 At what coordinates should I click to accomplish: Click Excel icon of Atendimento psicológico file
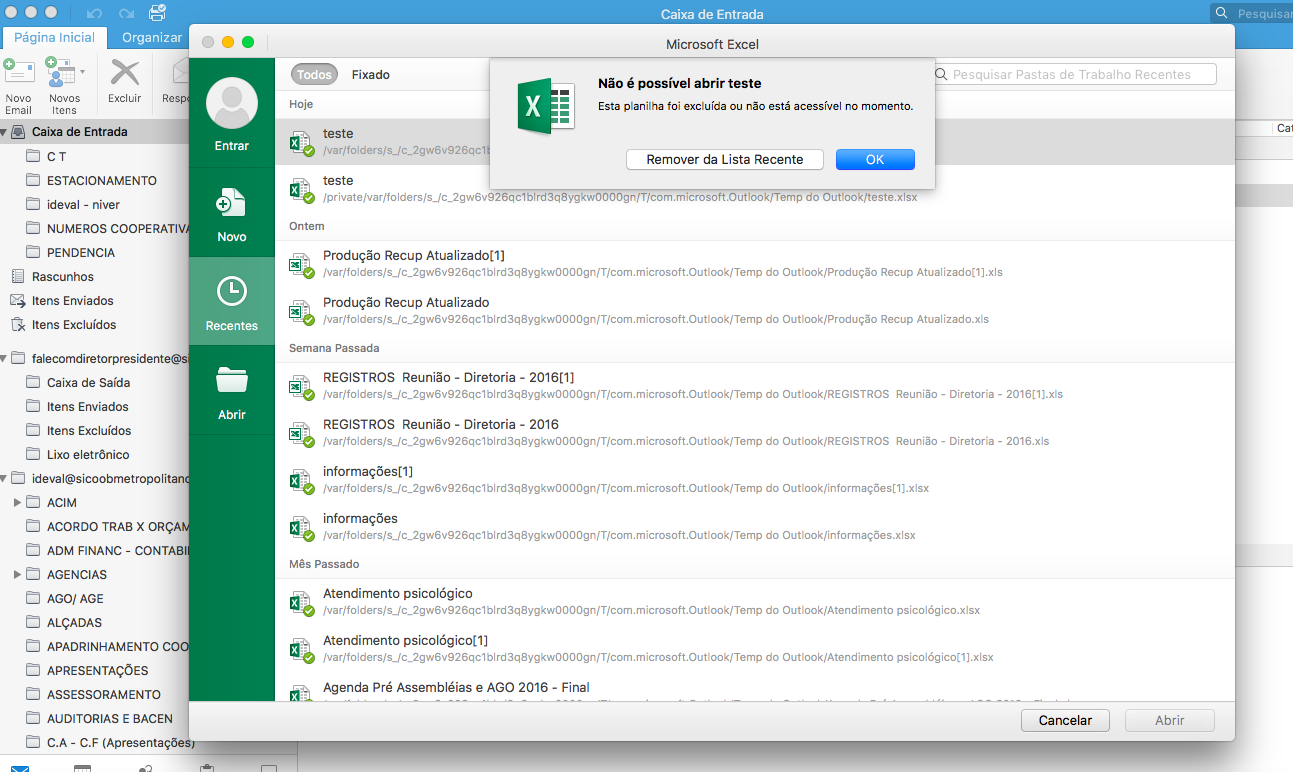click(x=300, y=604)
